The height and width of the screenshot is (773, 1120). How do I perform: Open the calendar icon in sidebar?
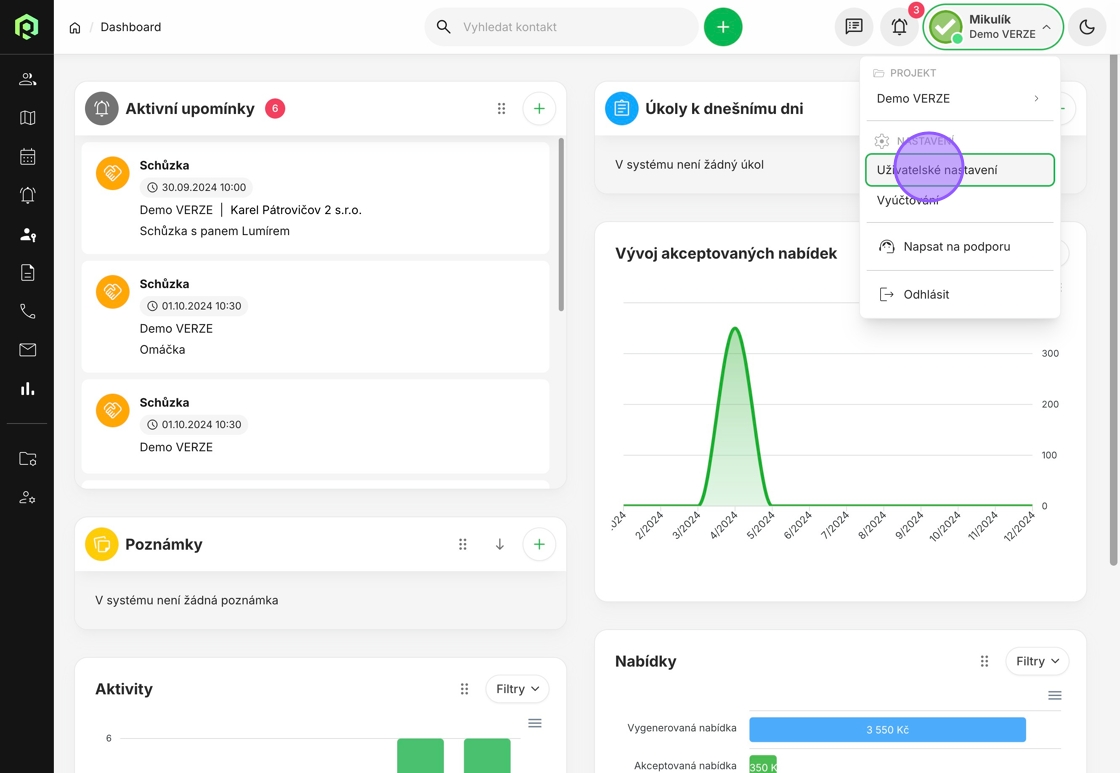click(x=27, y=157)
